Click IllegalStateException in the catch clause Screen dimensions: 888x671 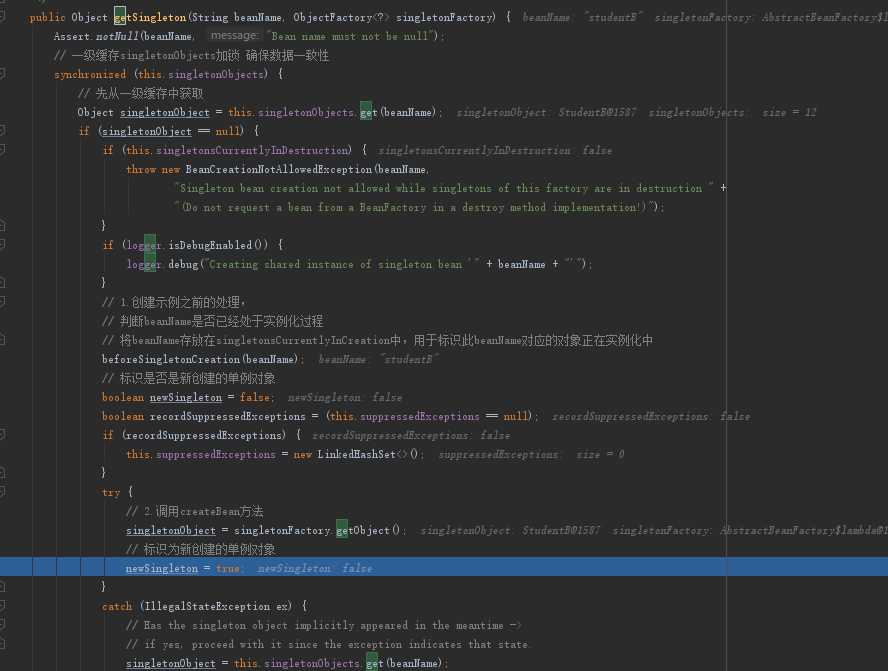pos(207,606)
